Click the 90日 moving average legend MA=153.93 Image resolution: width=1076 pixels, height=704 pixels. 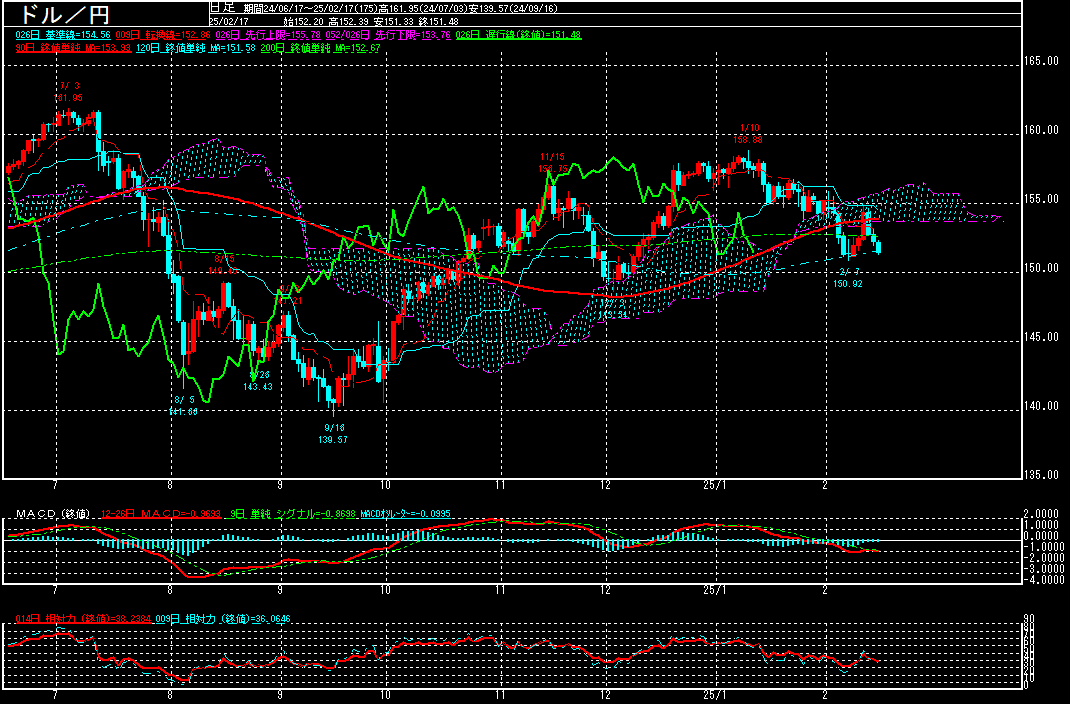[x=73, y=48]
